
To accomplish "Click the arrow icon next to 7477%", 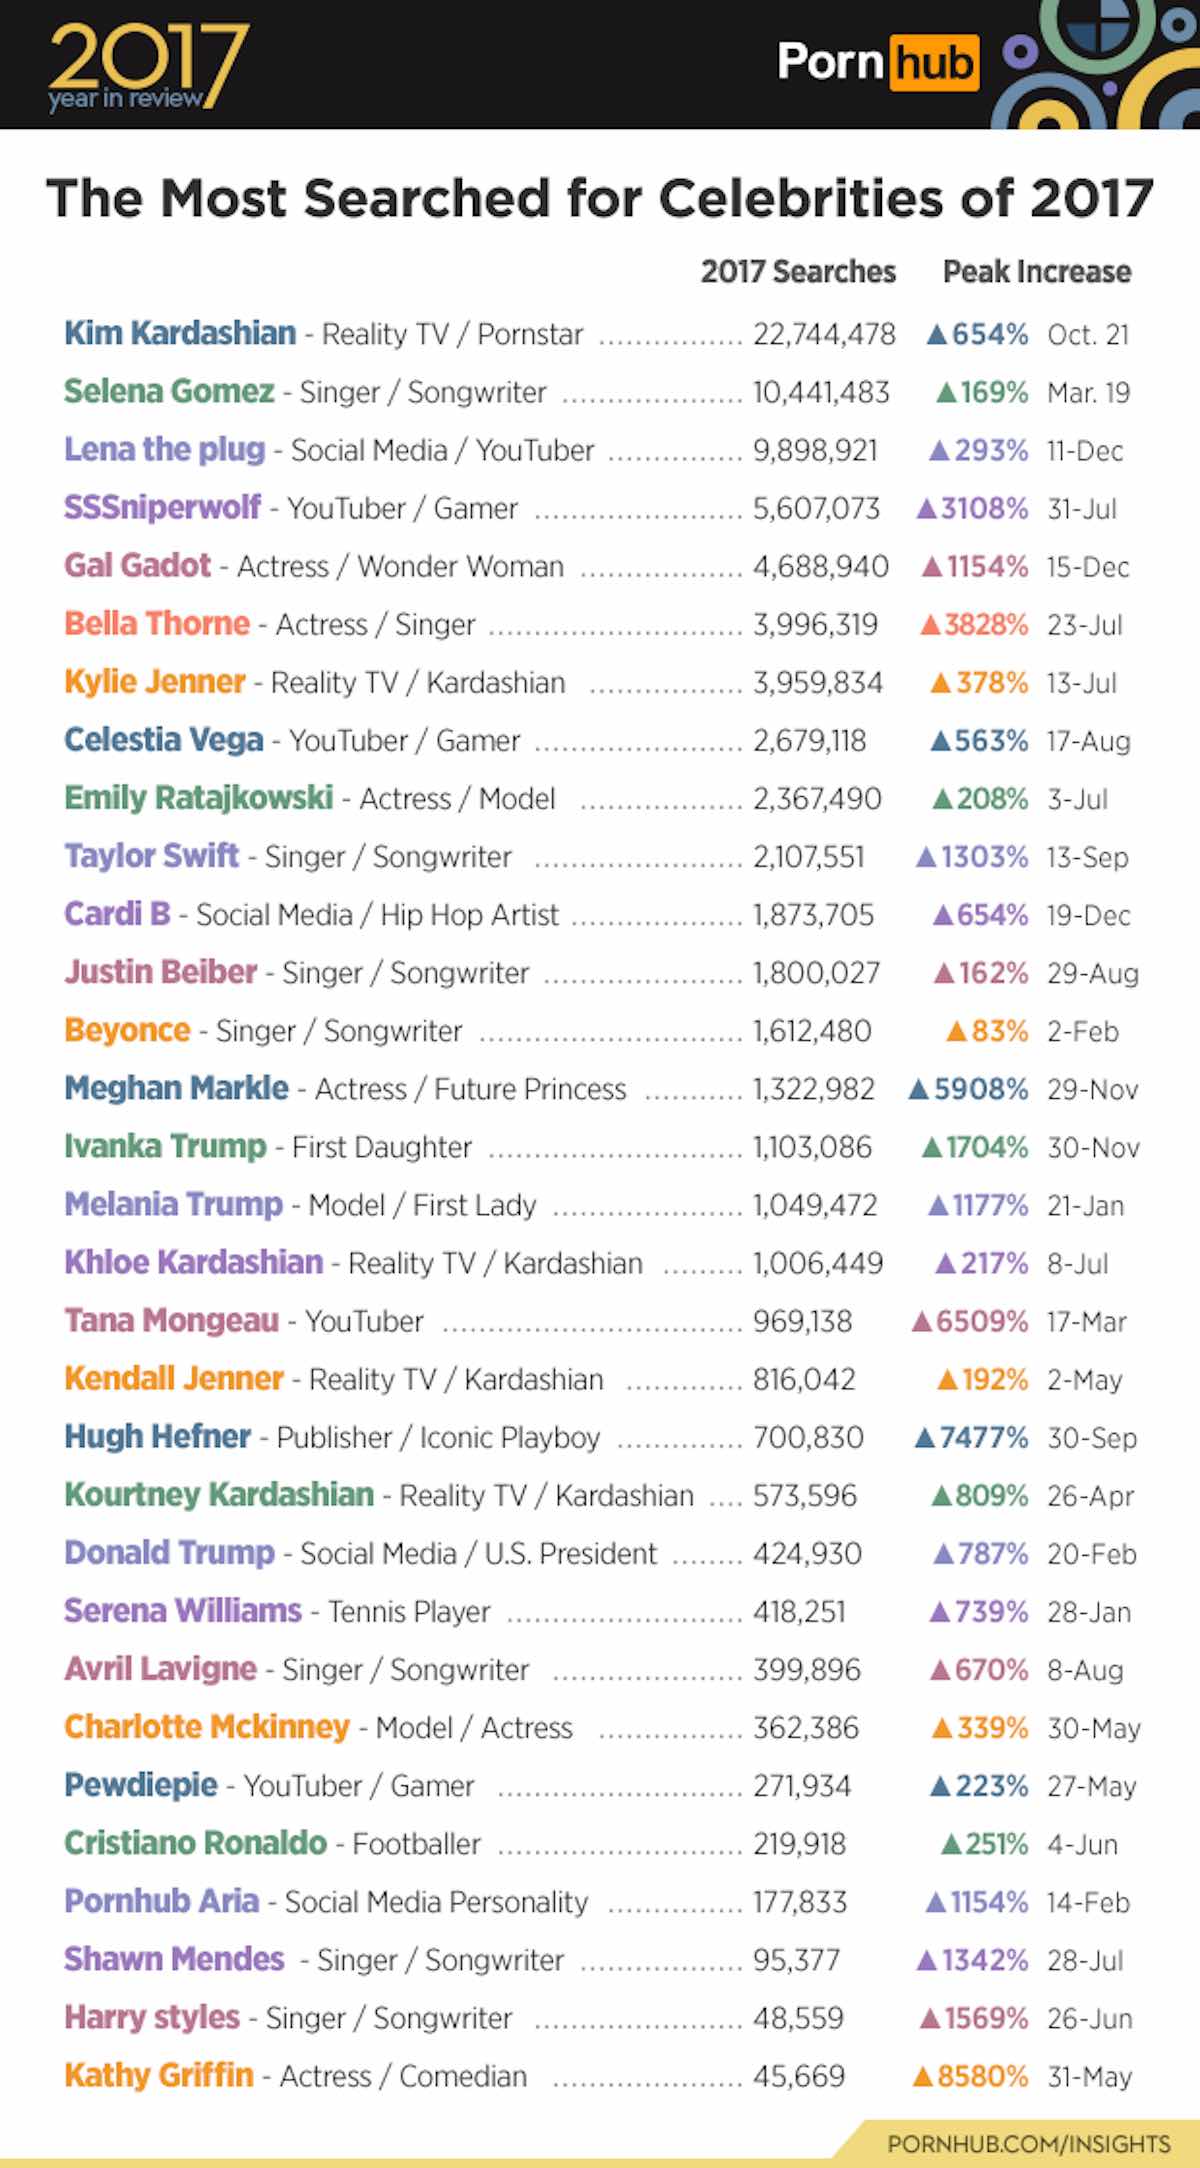I will (x=925, y=1438).
